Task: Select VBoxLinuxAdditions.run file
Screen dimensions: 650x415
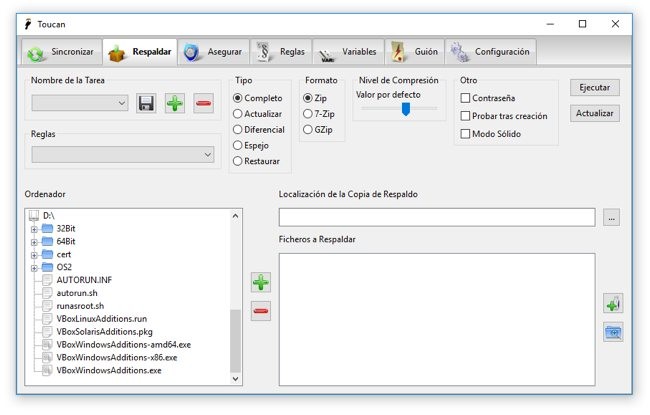Action: [x=102, y=319]
